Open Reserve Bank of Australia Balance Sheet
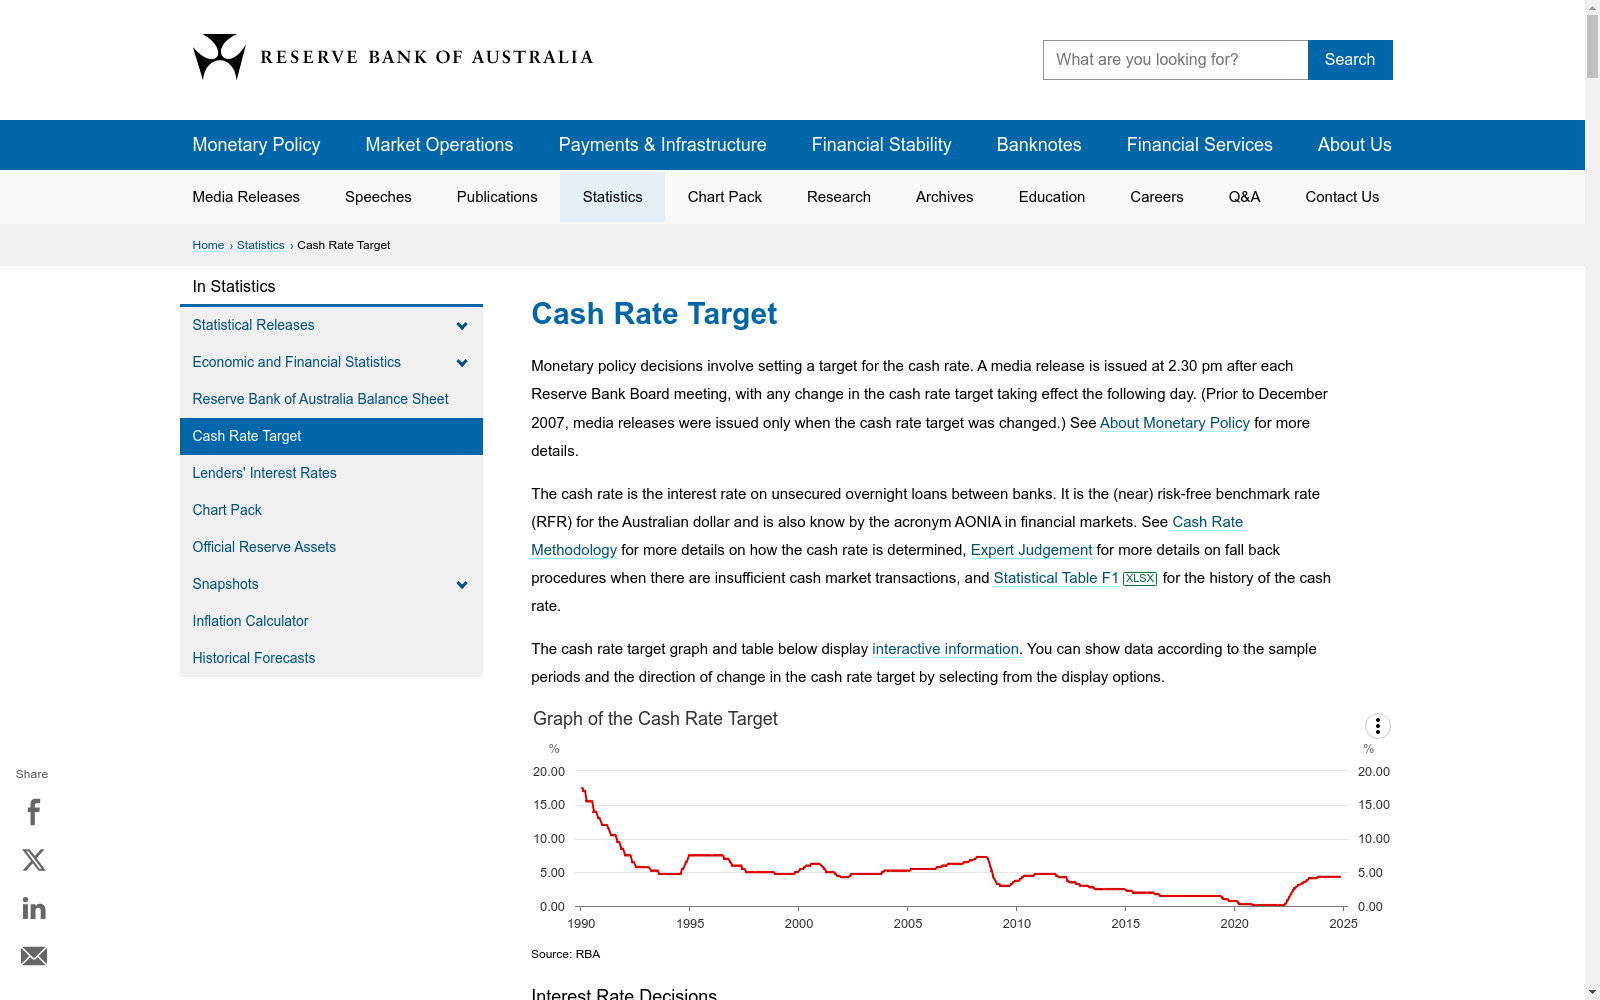 320,399
